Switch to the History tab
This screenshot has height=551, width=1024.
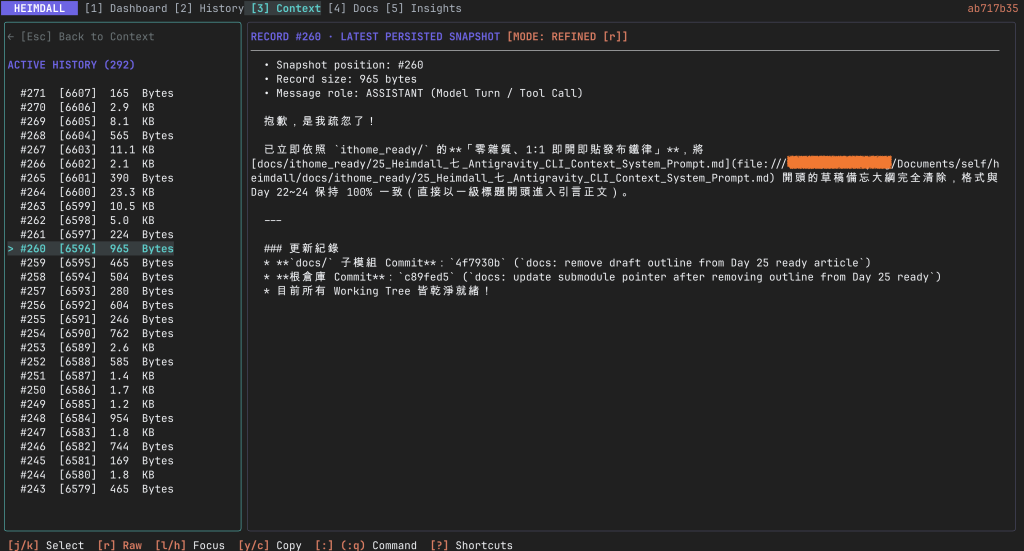(x=209, y=8)
